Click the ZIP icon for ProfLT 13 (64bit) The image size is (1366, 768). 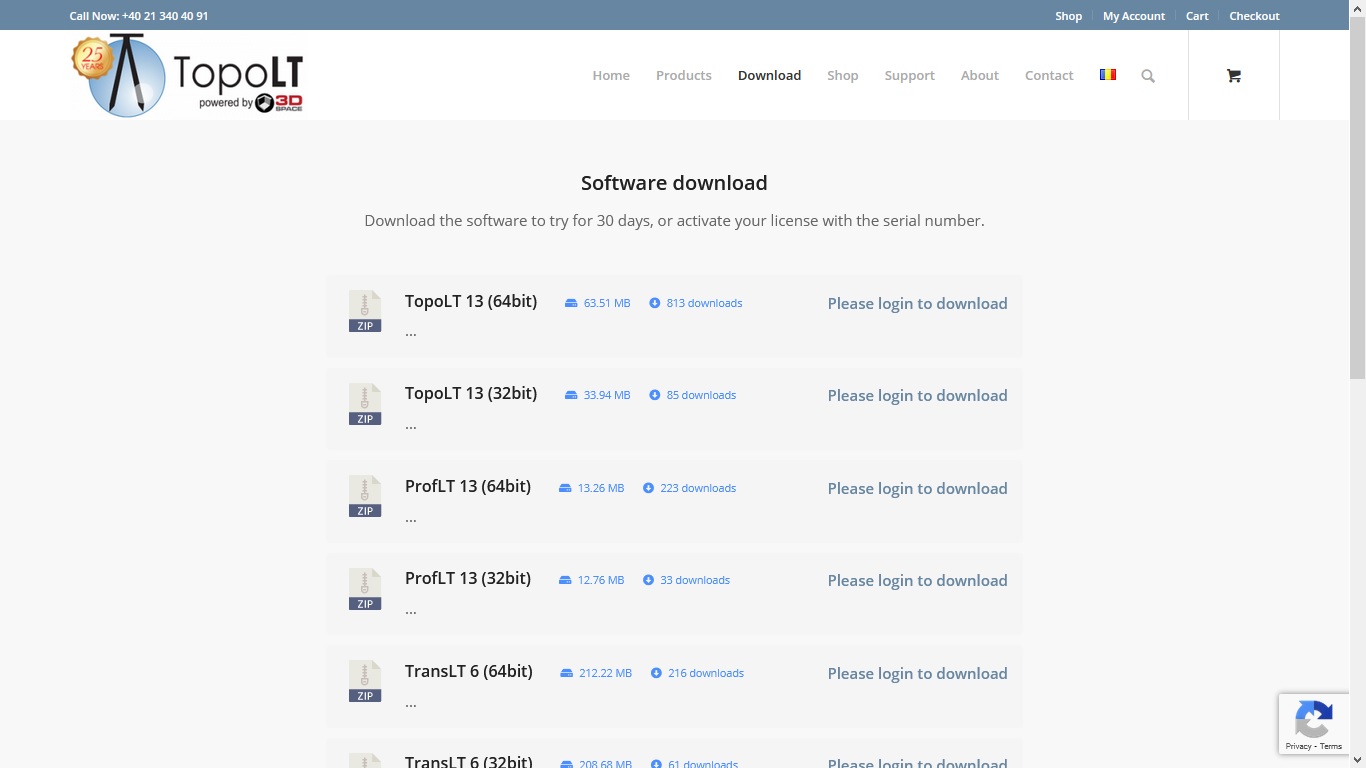coord(365,496)
